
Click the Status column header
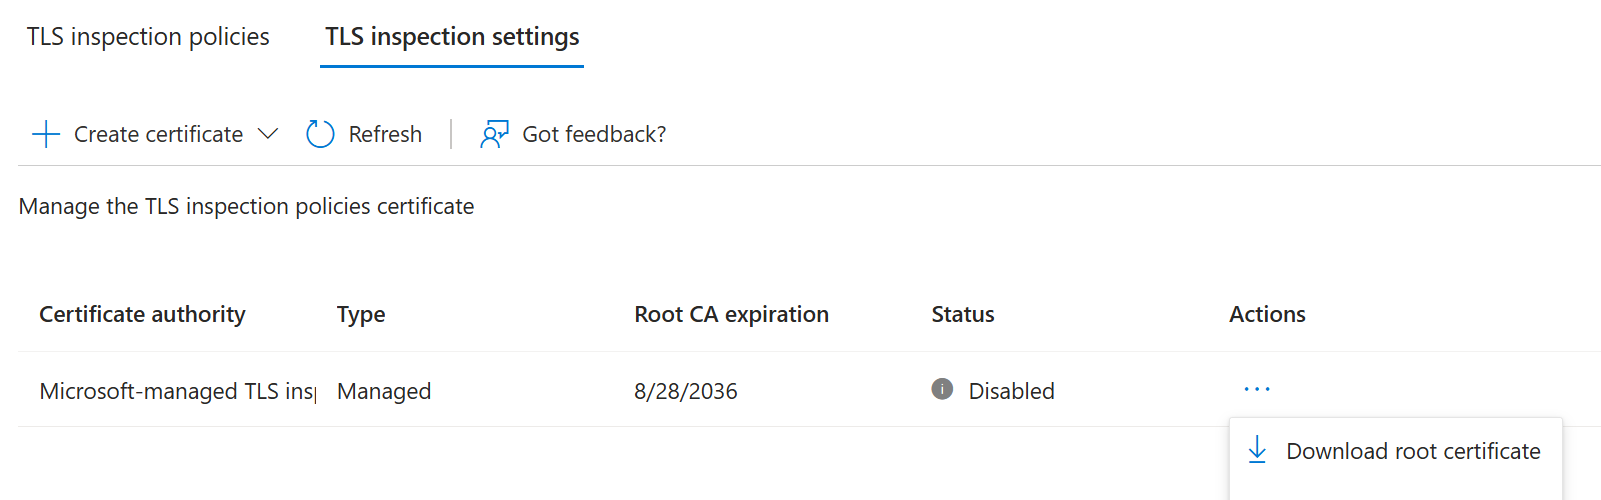click(x=963, y=314)
